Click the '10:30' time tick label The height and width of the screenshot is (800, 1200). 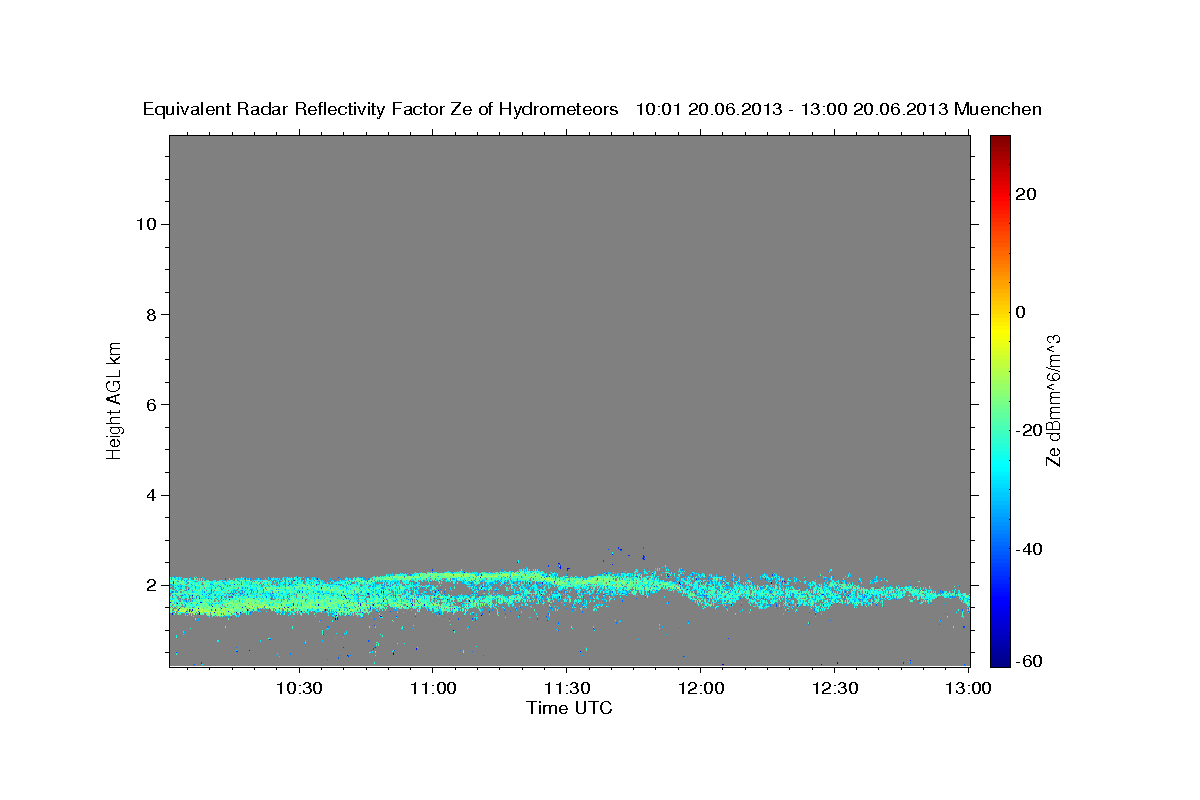299,688
